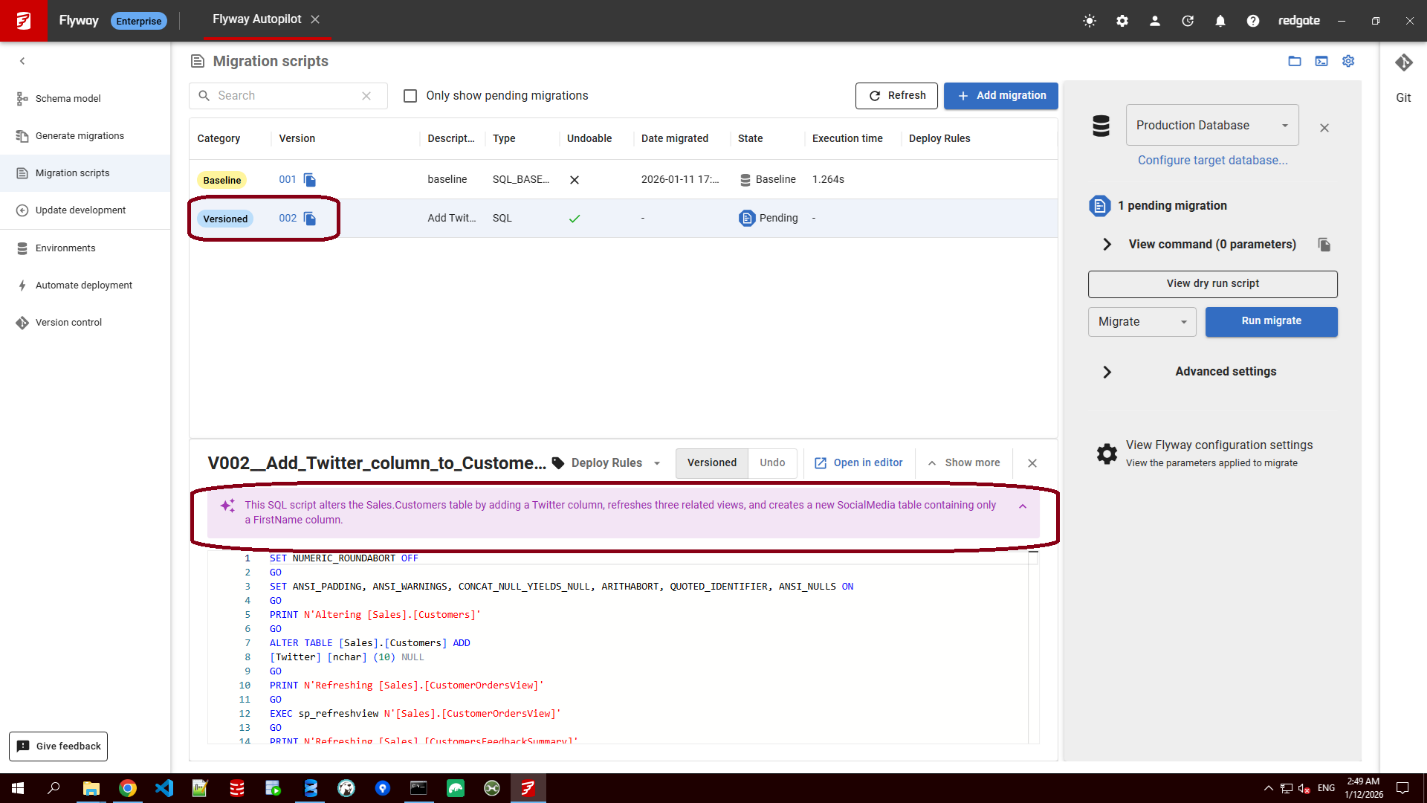Open Production Database target dropdown
Image resolution: width=1427 pixels, height=803 pixels.
[1212, 125]
